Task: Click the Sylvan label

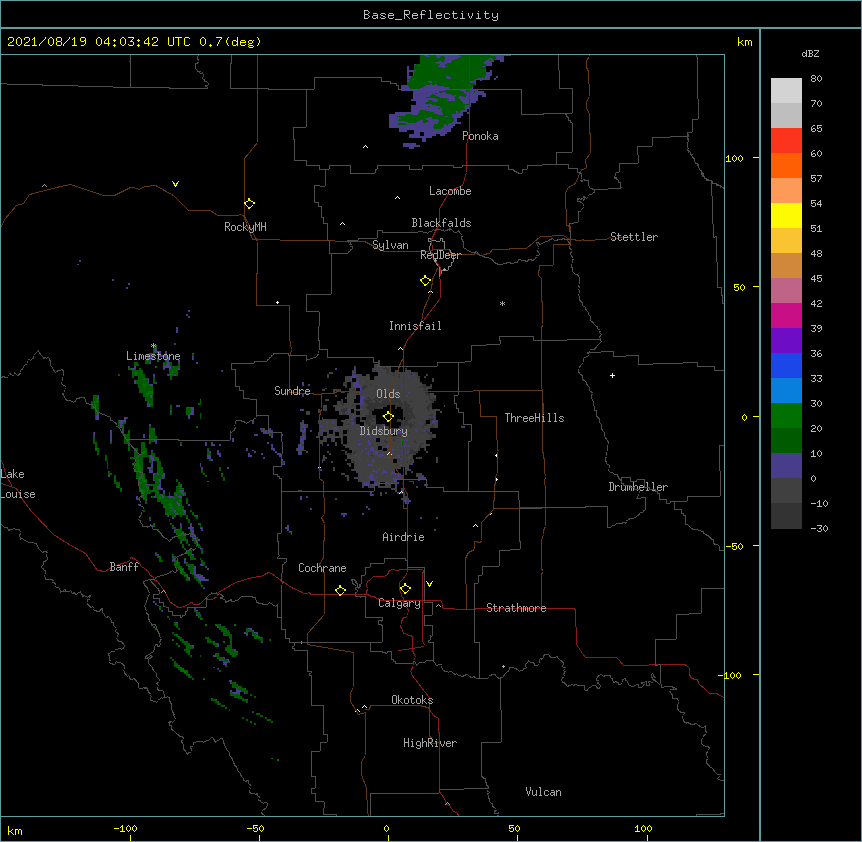Action: tap(390, 245)
